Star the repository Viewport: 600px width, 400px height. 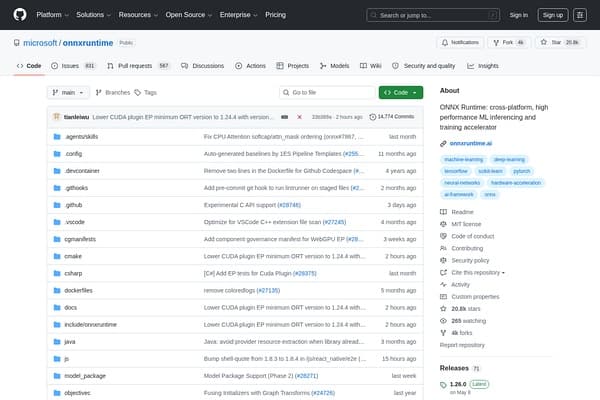pos(560,42)
